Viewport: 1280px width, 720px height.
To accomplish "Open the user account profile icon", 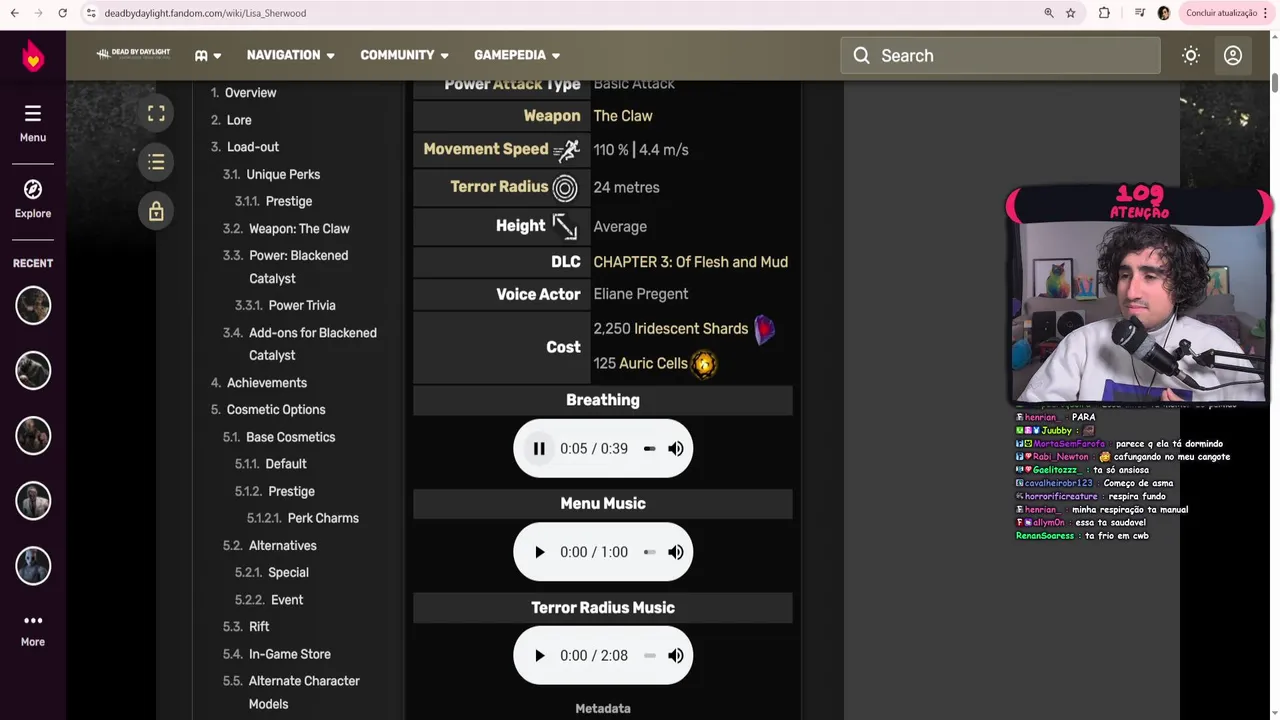I will [x=1233, y=56].
